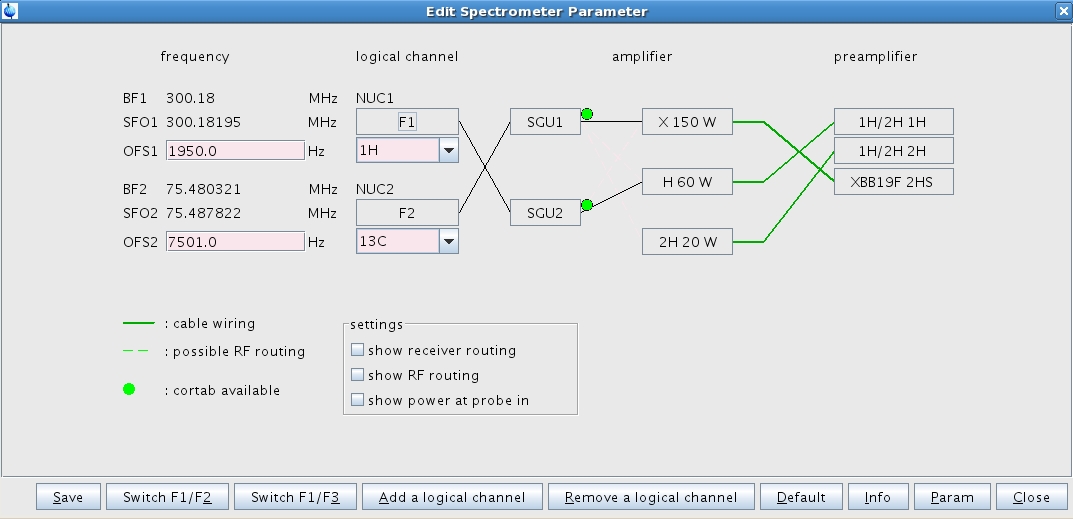Image resolution: width=1073 pixels, height=519 pixels.
Task: Click the green cortab indicator beside SGU2
Action: 587,205
